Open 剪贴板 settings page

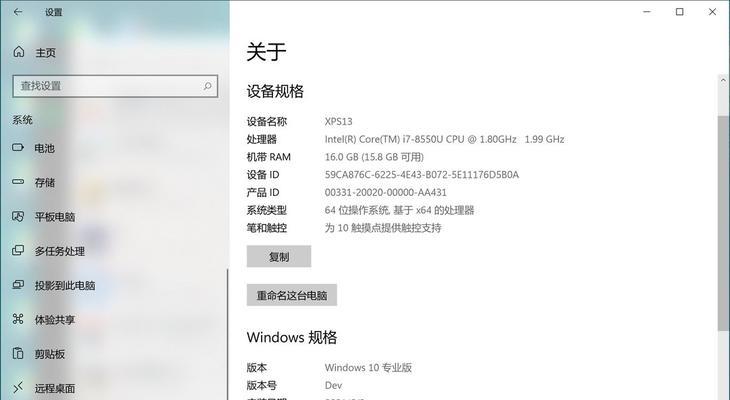(50, 354)
